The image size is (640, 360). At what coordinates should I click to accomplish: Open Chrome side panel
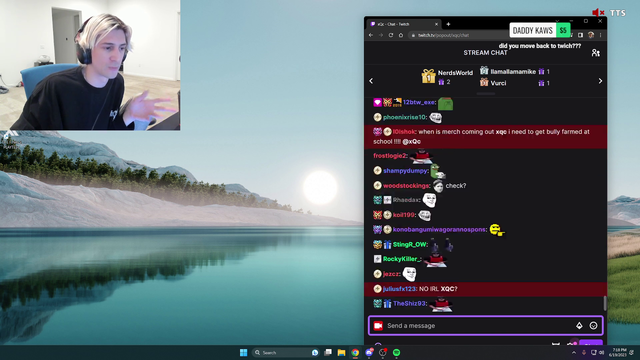coord(580,35)
